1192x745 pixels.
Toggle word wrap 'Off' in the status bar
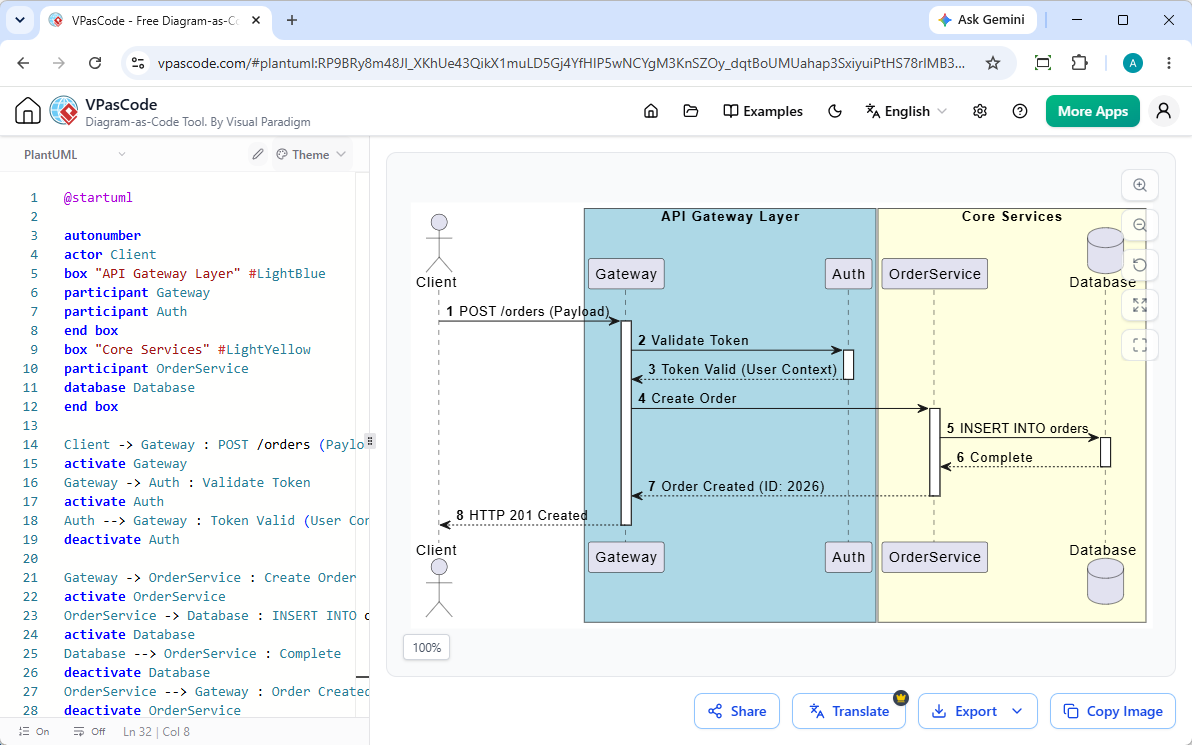89,731
